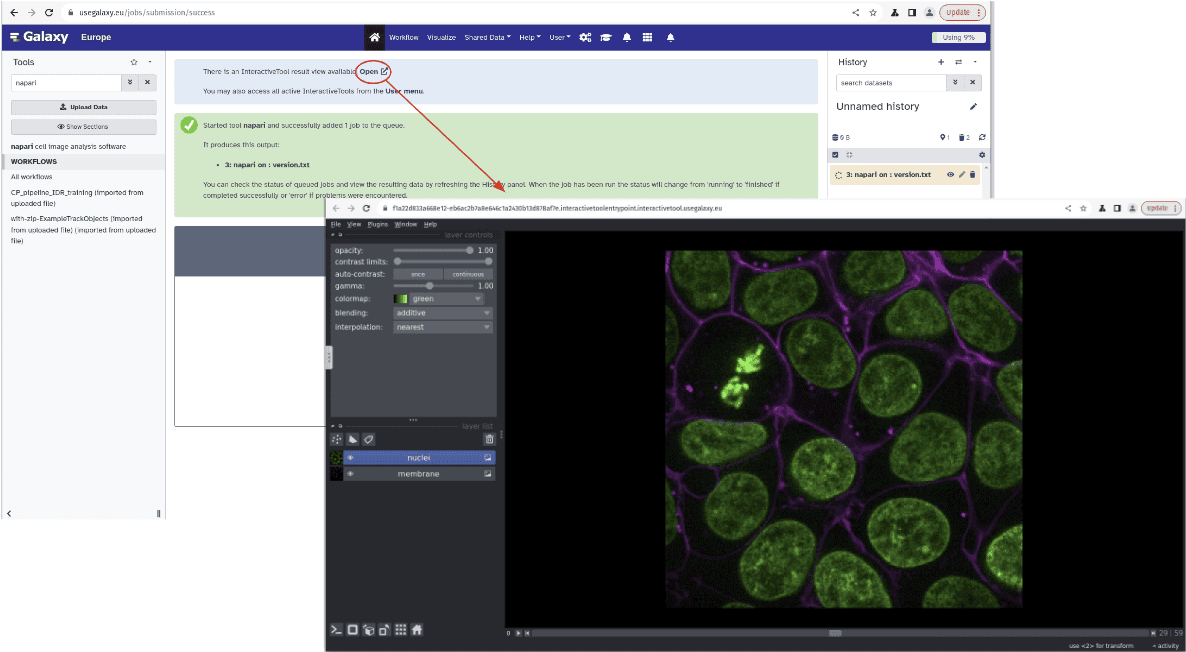Click the auto-contrast continuous button
The image size is (1186, 652).
467,274
